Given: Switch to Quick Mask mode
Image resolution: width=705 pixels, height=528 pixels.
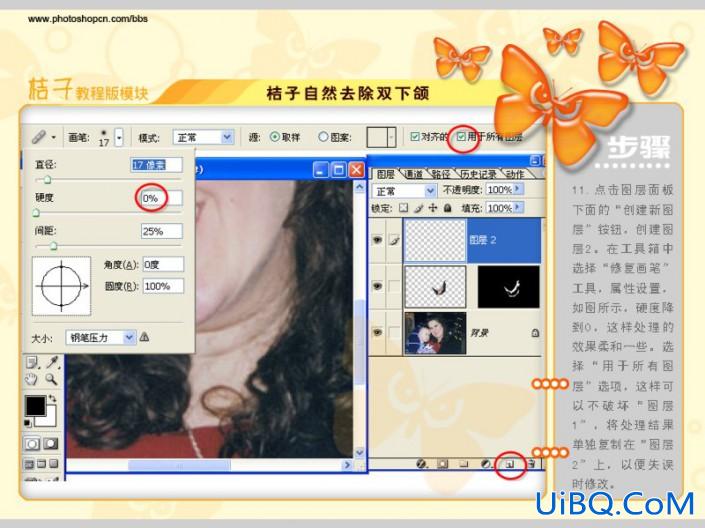Looking at the screenshot, I should pos(51,444).
